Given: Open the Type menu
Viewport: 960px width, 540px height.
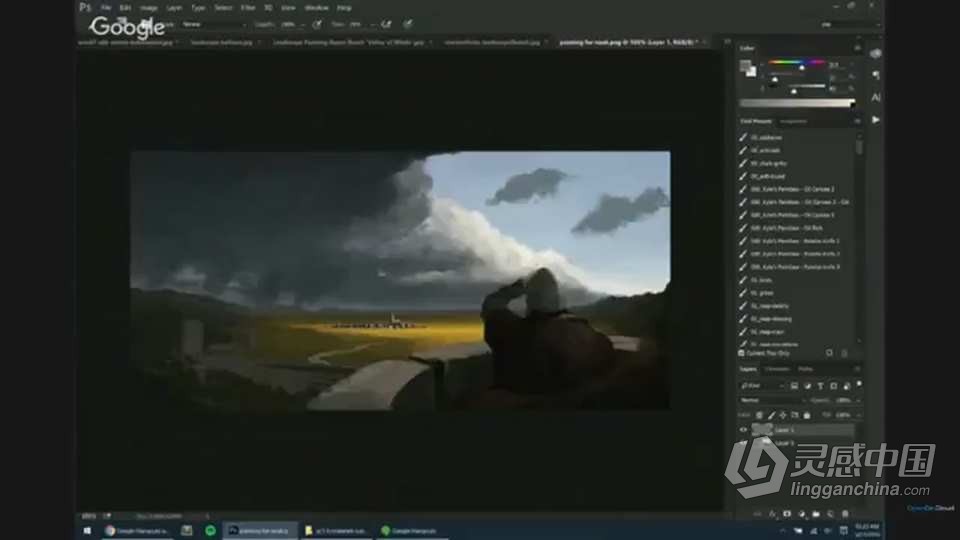Looking at the screenshot, I should pos(198,8).
